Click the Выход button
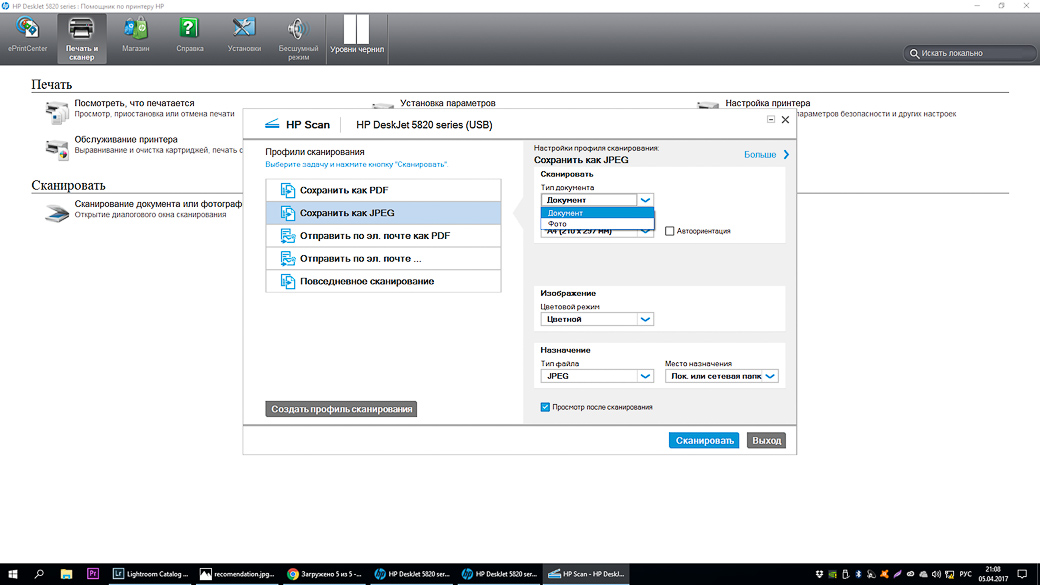This screenshot has height=585, width=1040. 766,440
